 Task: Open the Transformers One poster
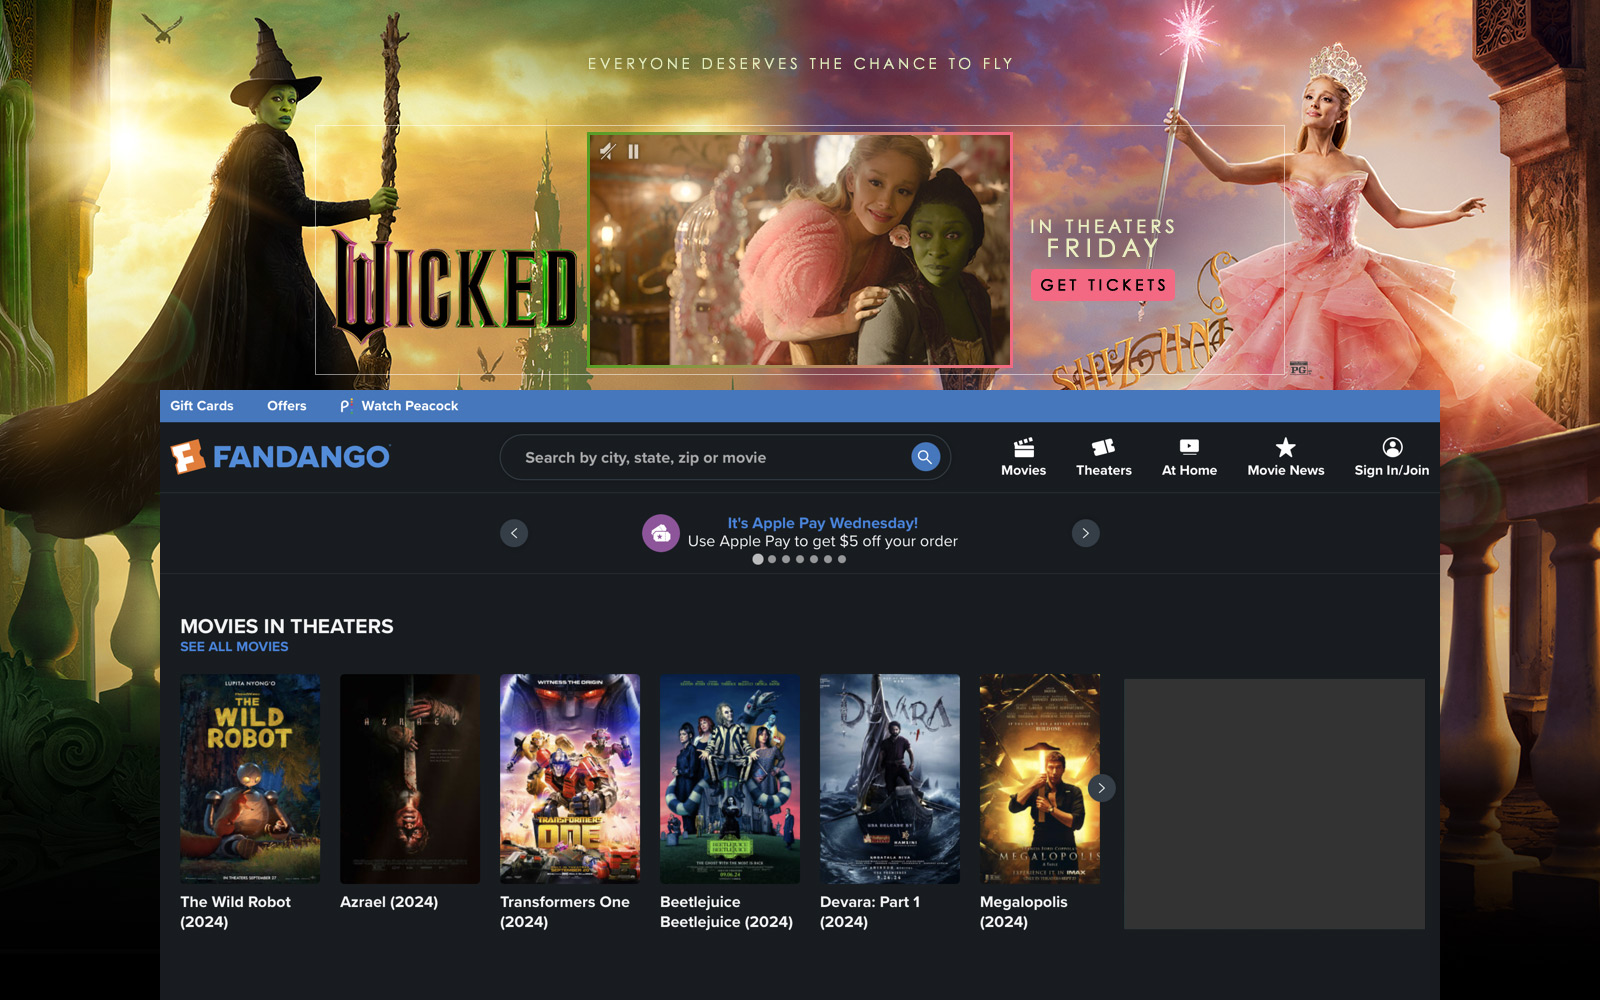(570, 779)
